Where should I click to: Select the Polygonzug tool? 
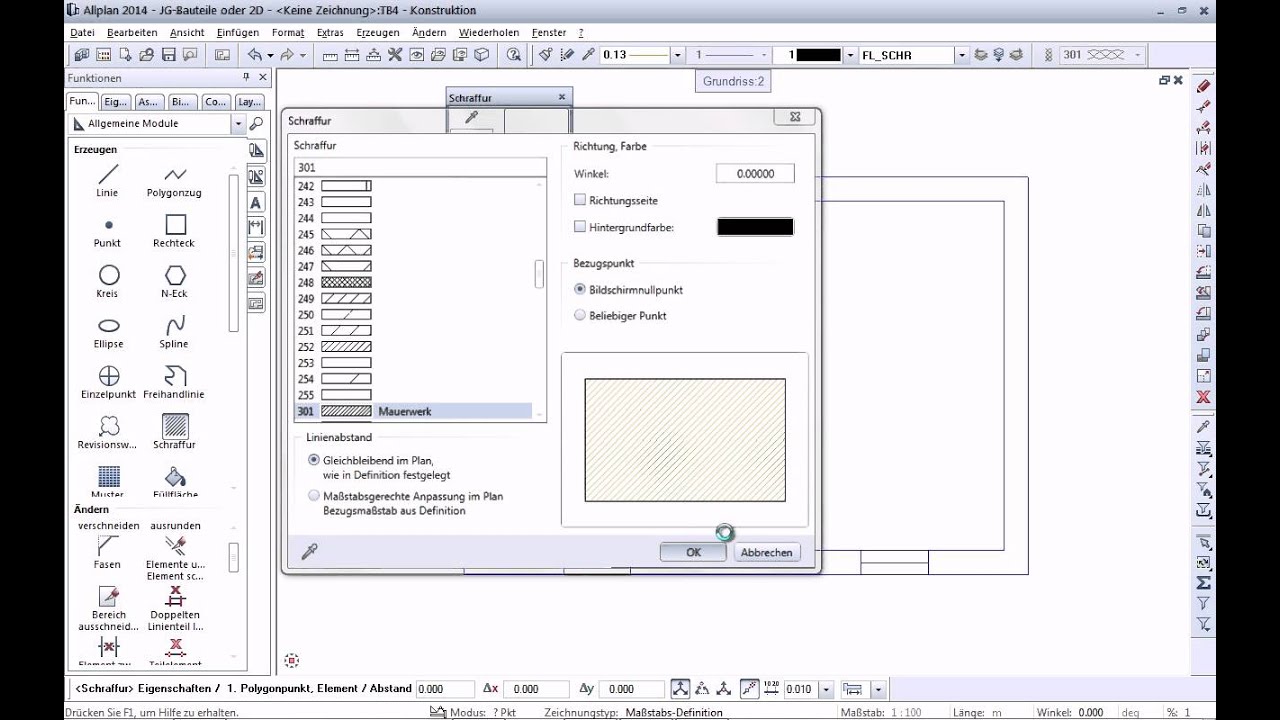(x=174, y=181)
